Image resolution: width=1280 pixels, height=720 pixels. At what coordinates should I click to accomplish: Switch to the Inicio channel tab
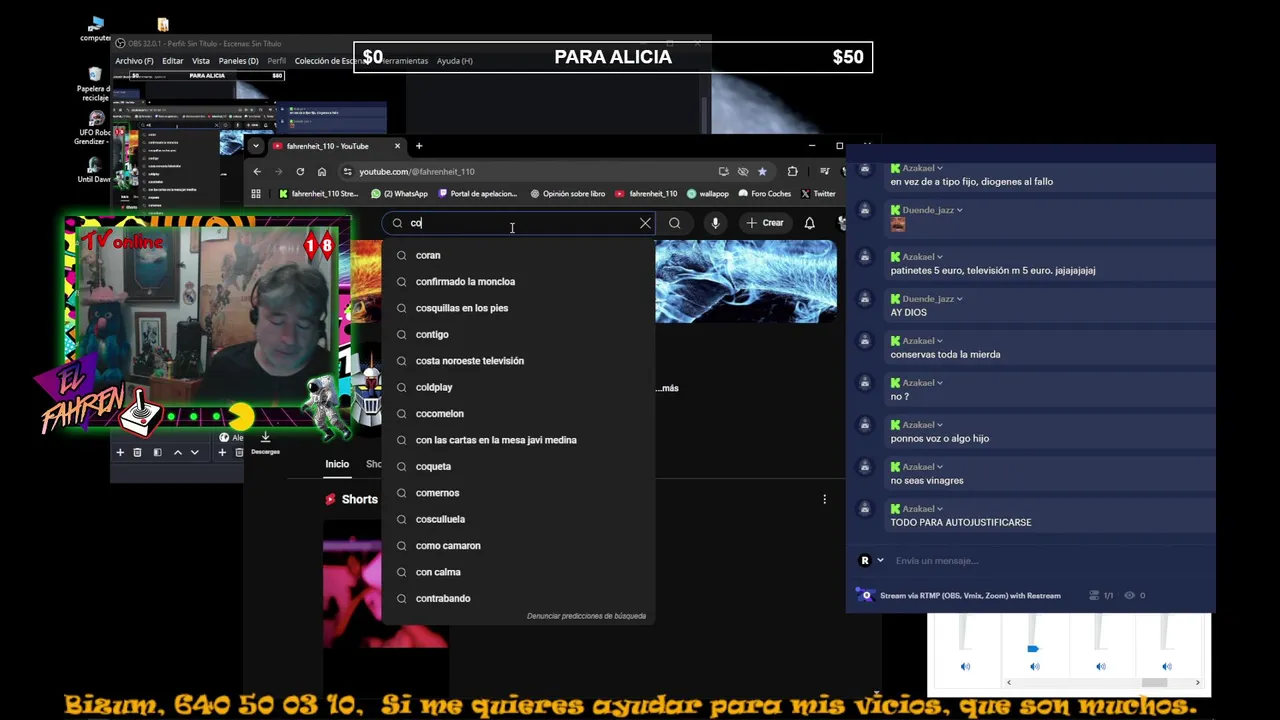click(x=337, y=464)
